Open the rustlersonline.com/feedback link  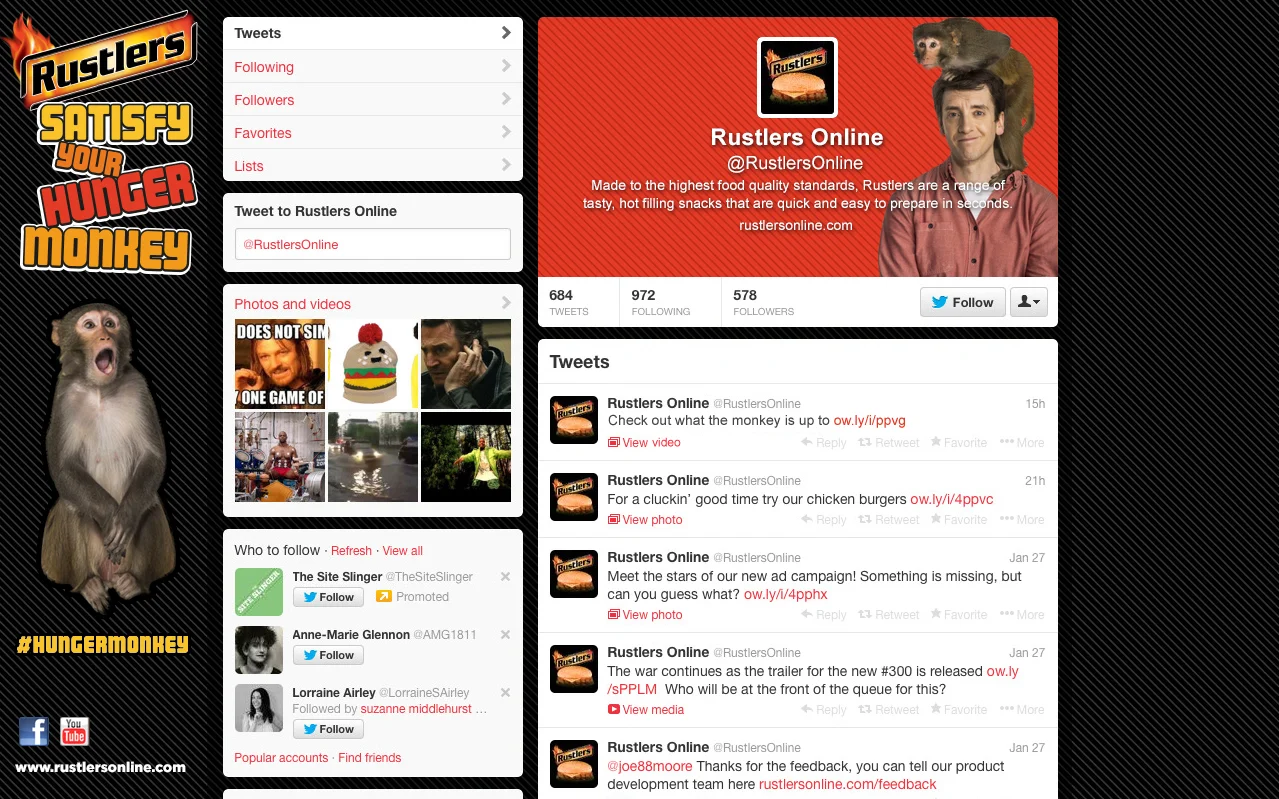pos(848,785)
